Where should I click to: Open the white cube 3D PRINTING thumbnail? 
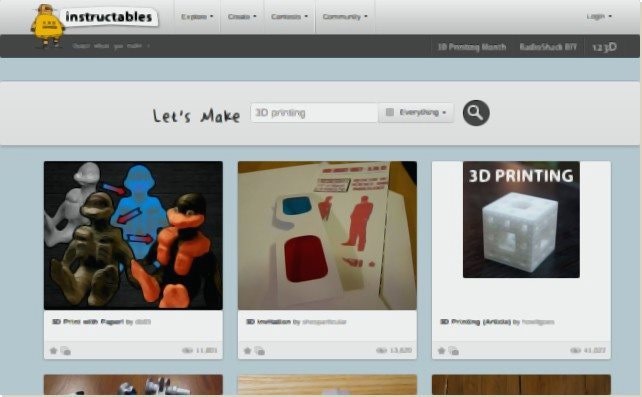pyautogui.click(x=521, y=219)
